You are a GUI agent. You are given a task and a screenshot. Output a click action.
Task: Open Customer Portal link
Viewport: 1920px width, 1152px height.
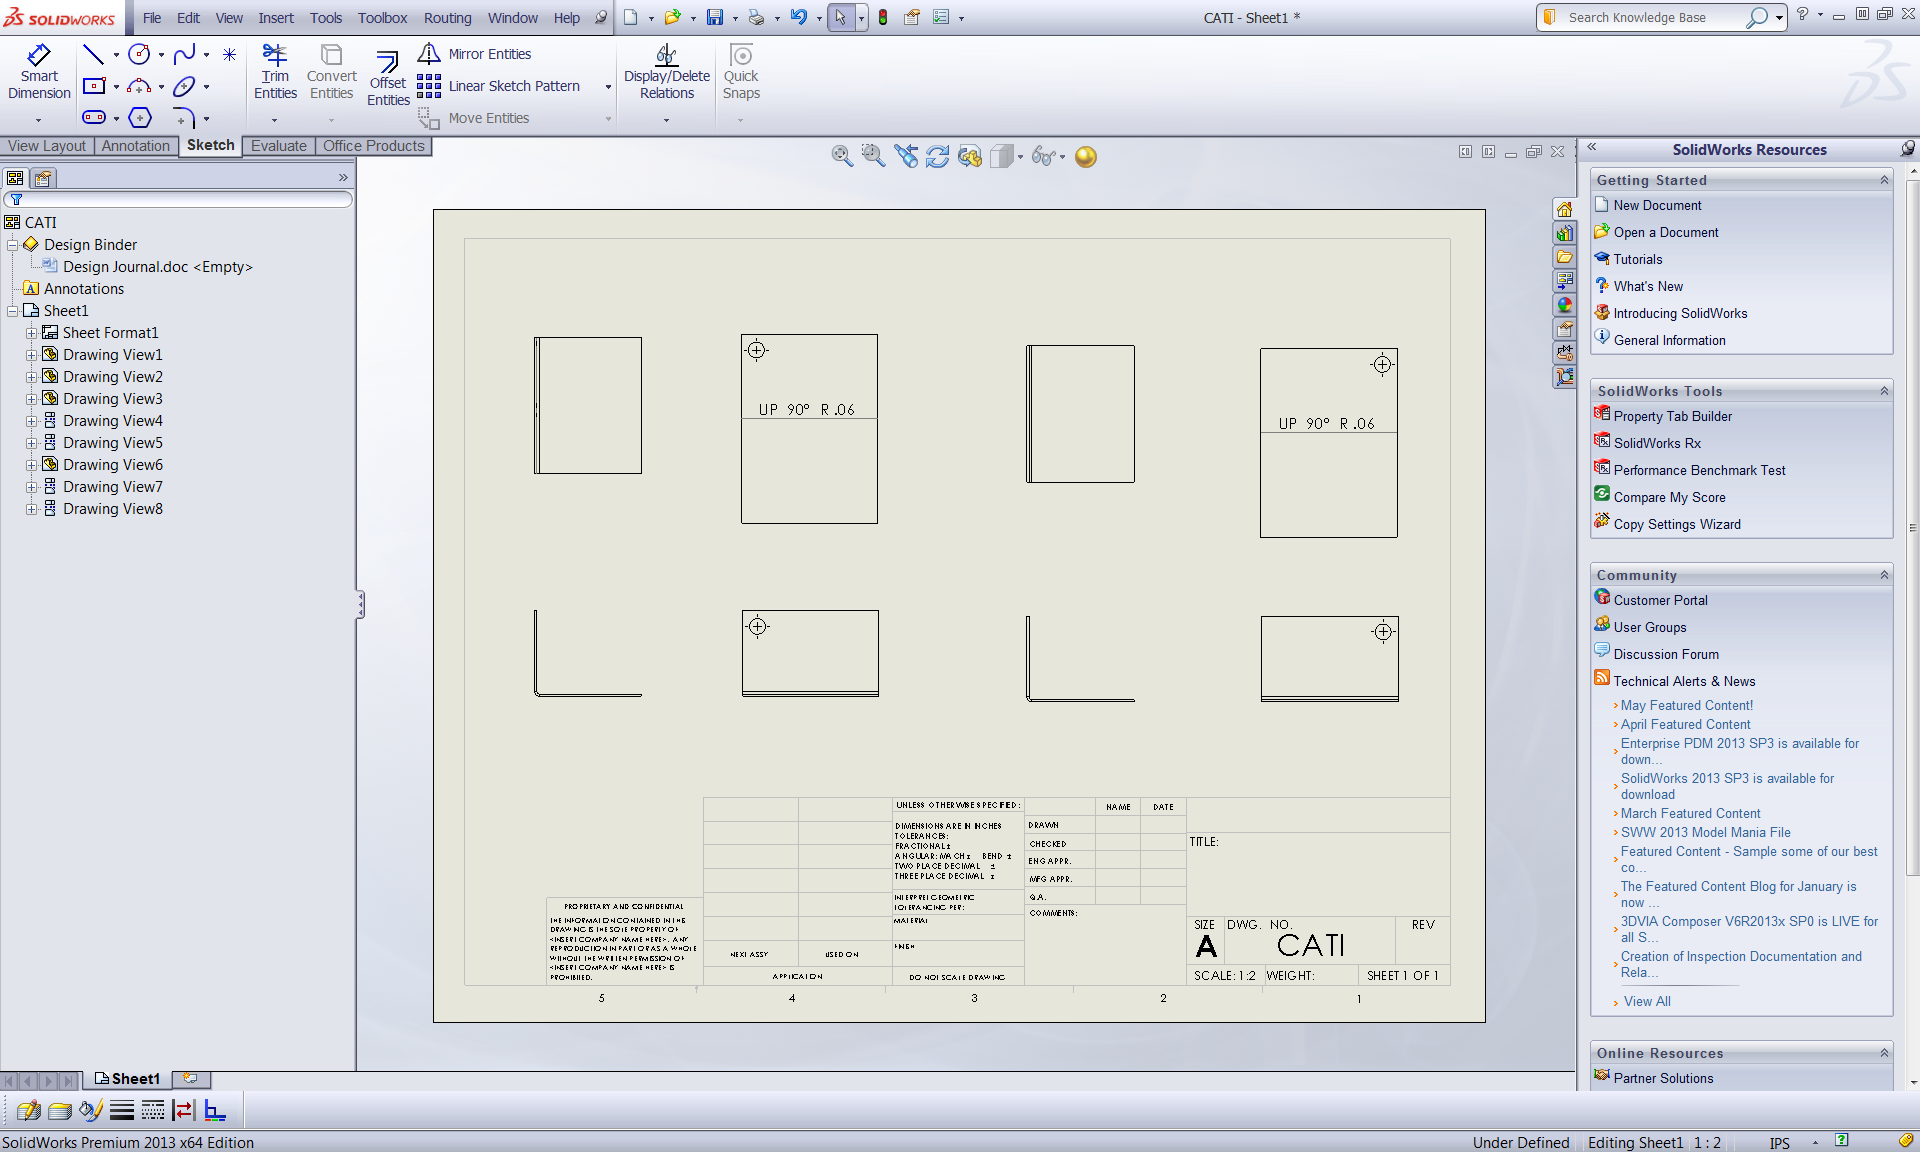1660,600
